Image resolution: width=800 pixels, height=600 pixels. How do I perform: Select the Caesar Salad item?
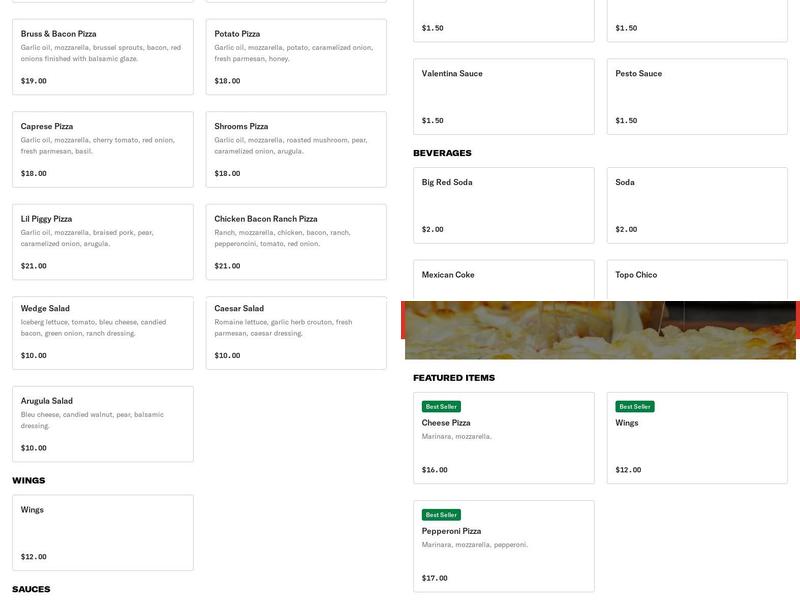[x=296, y=332]
